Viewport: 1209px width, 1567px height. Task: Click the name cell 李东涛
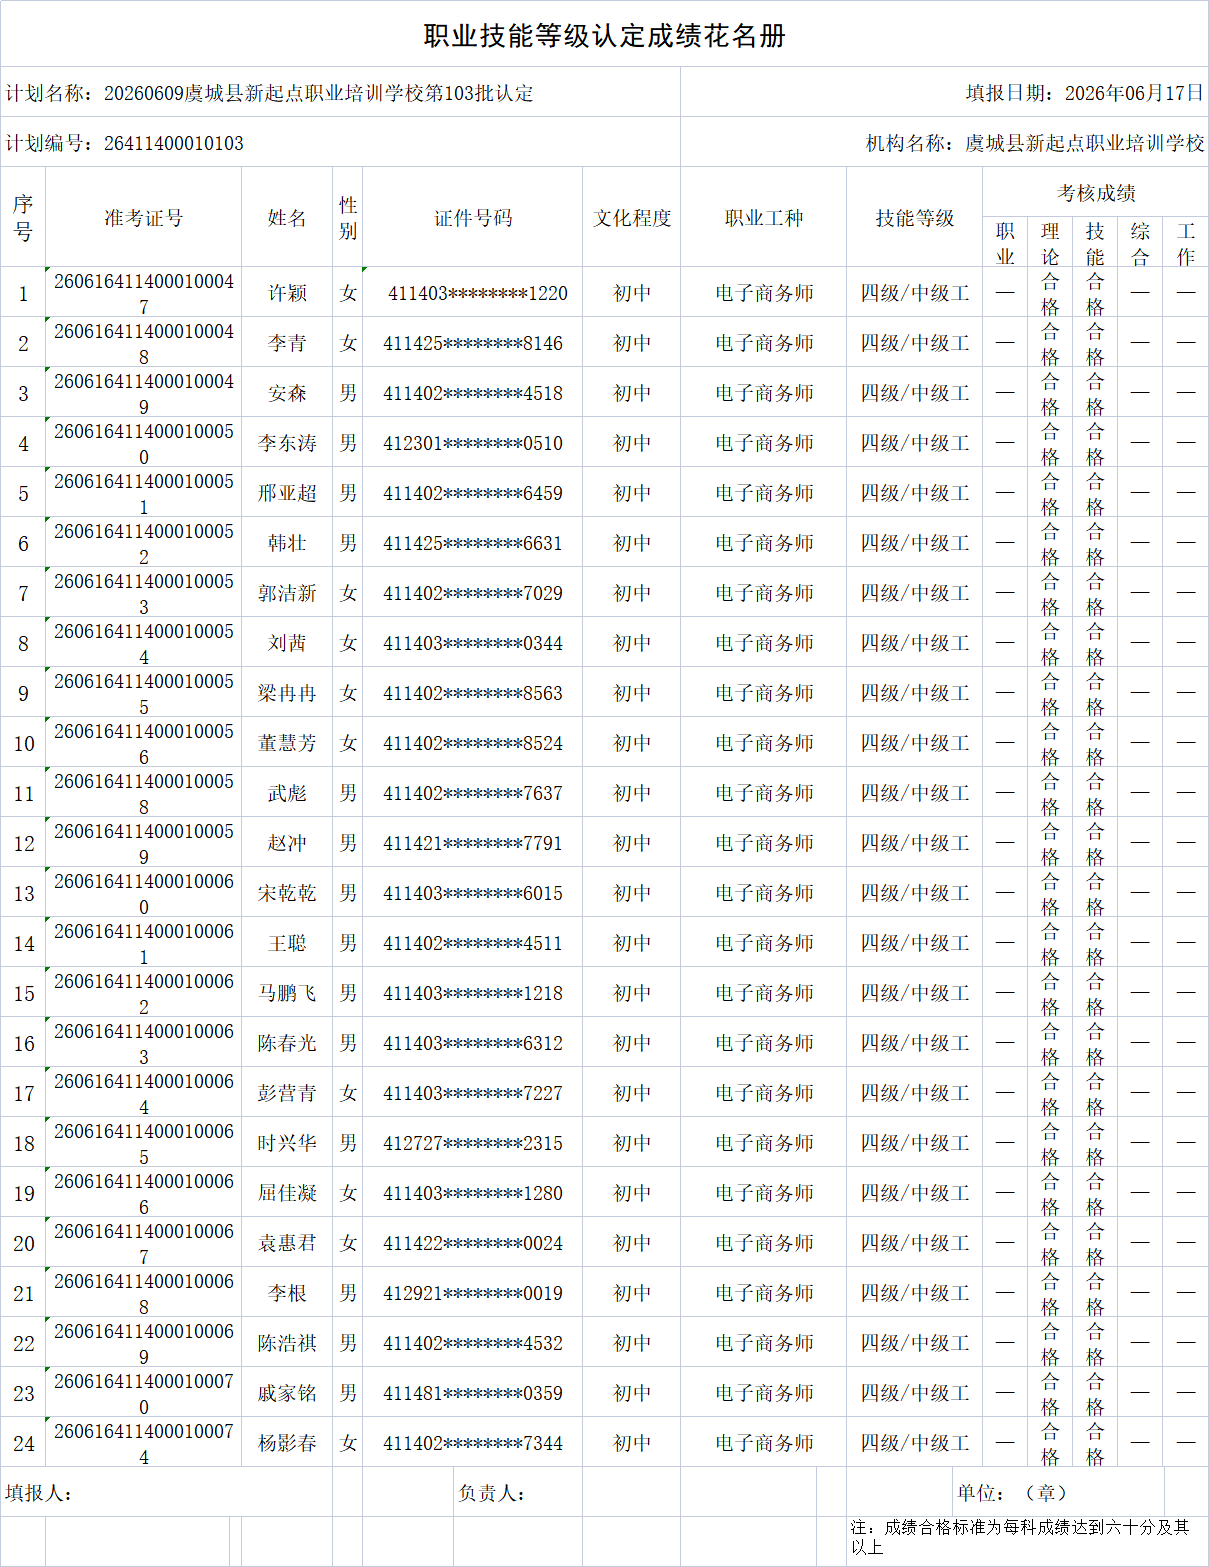(287, 443)
